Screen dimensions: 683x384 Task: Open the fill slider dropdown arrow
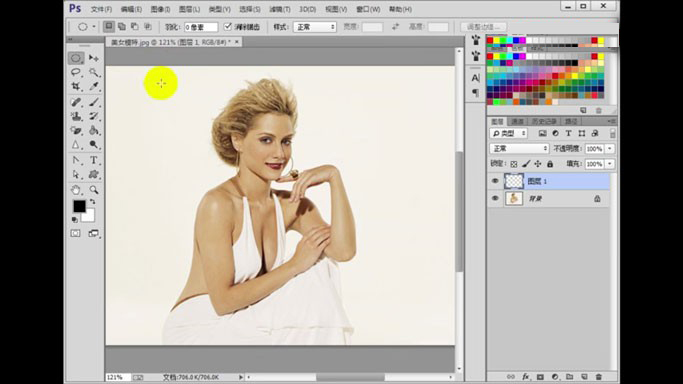tap(610, 164)
